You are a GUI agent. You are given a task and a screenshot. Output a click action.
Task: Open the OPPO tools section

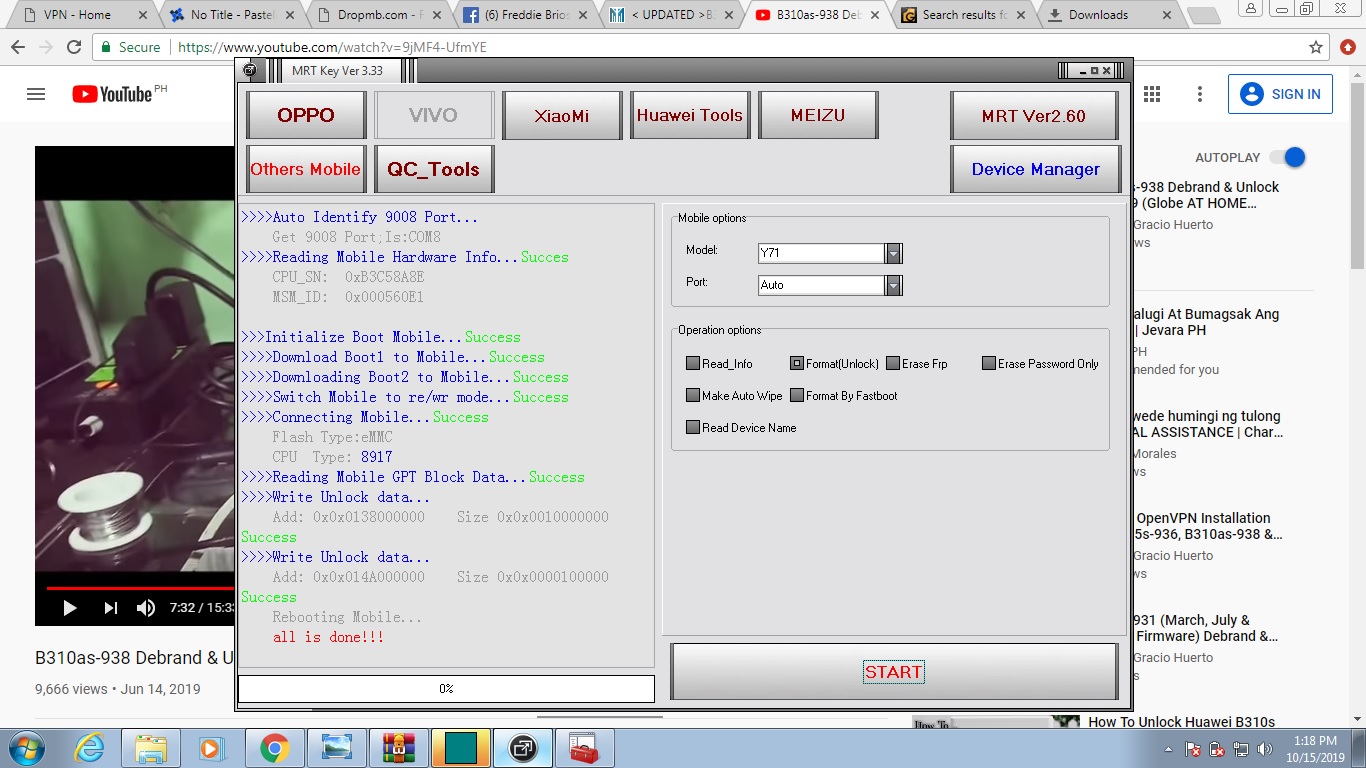point(306,115)
